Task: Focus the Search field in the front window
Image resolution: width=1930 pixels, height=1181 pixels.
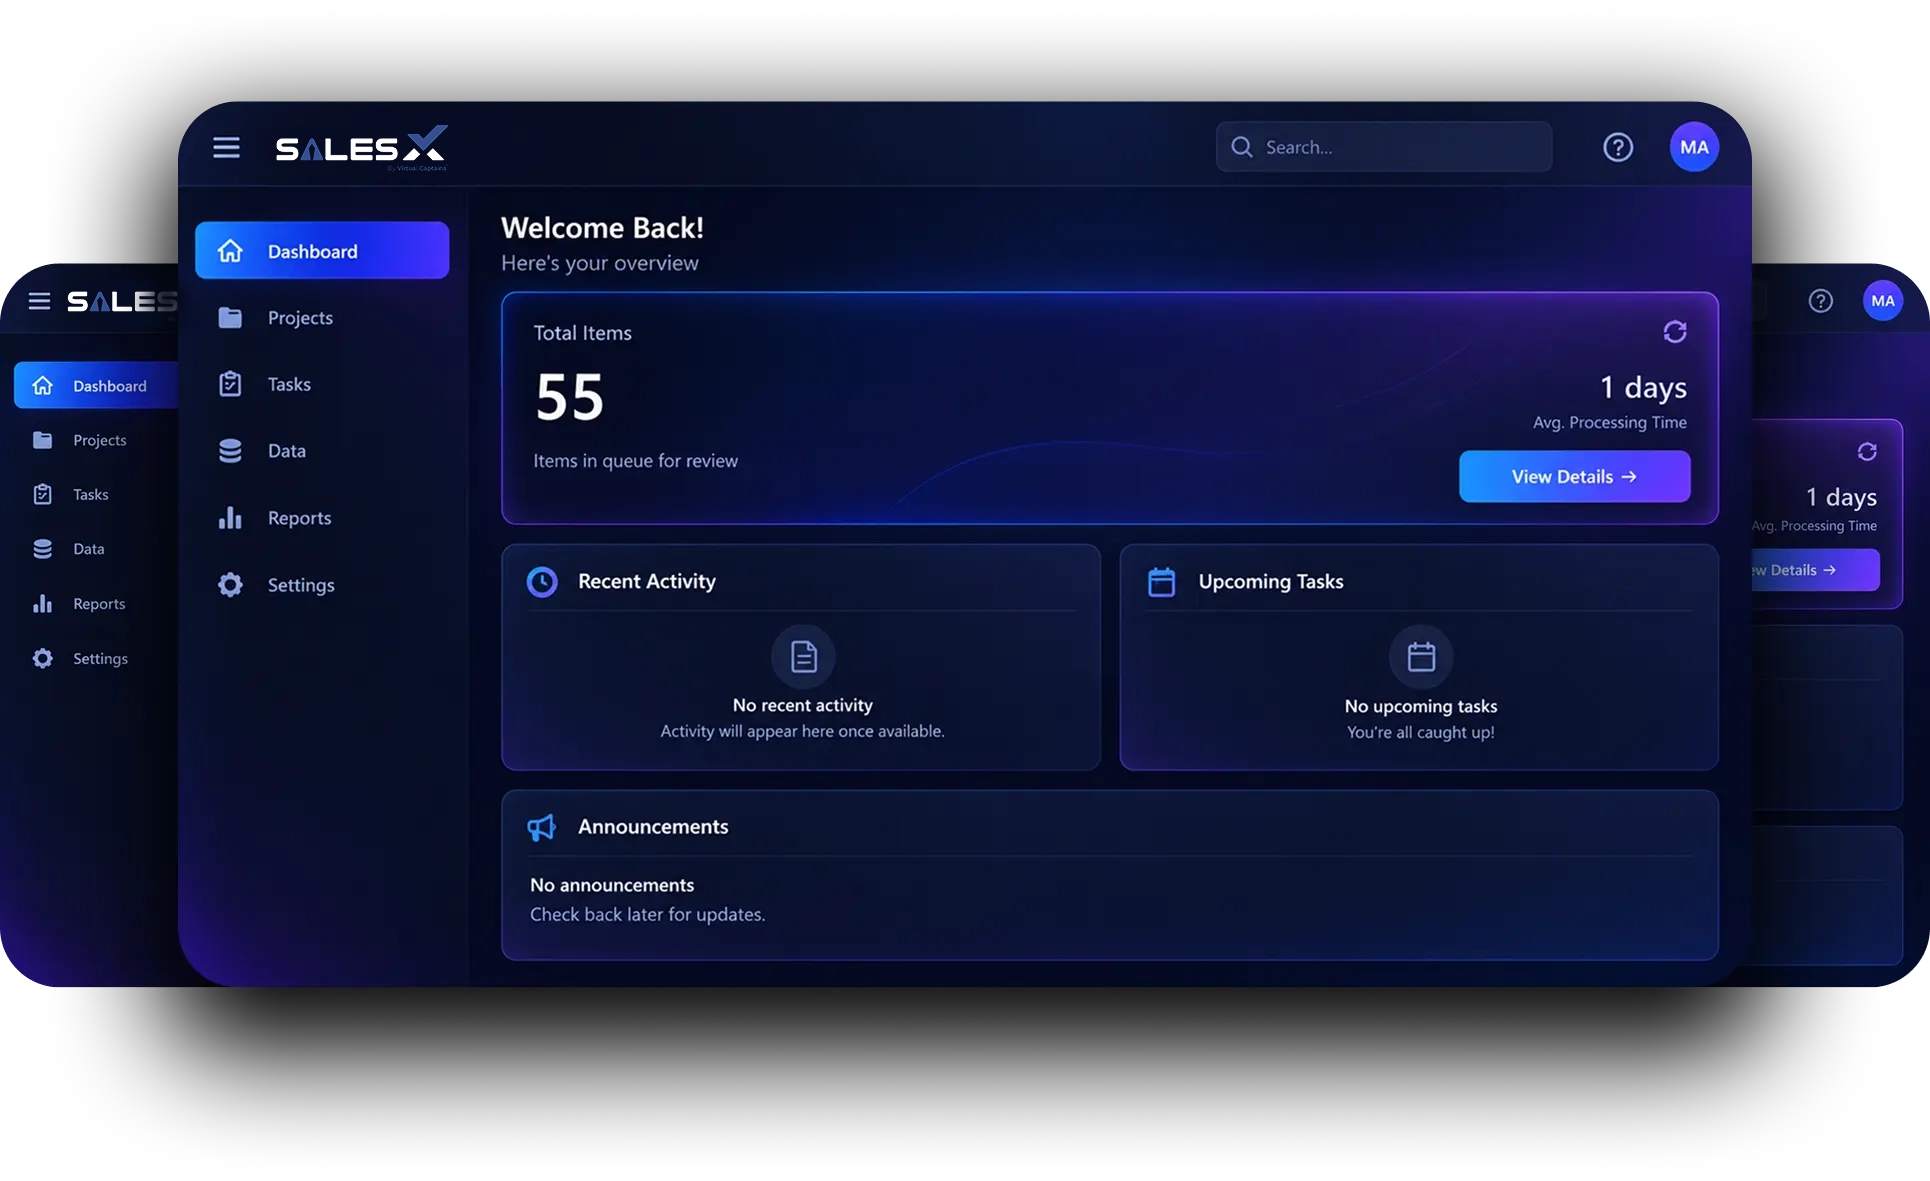Action: click(1384, 147)
